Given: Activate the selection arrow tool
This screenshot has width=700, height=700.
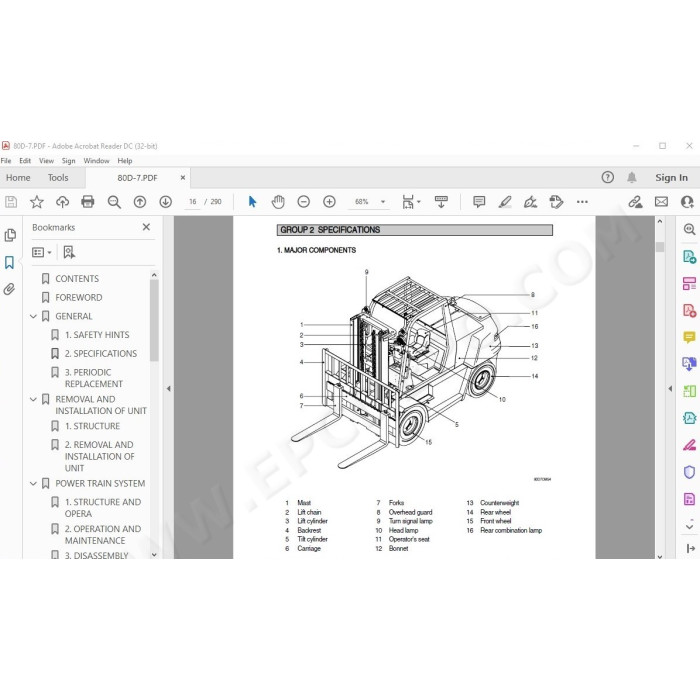Looking at the screenshot, I should click(x=252, y=202).
